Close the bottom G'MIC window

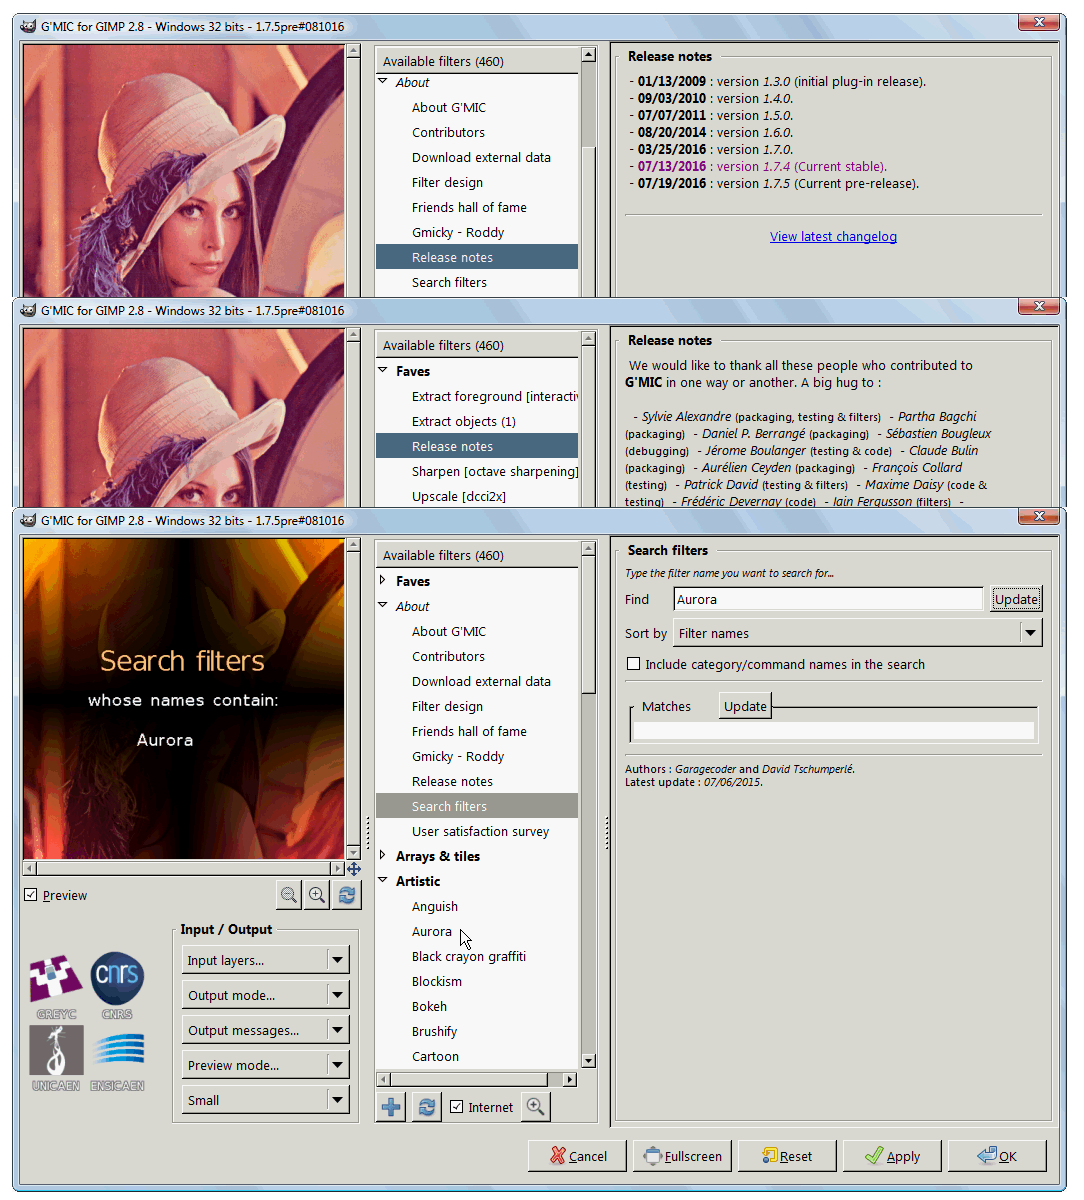tap(1039, 516)
